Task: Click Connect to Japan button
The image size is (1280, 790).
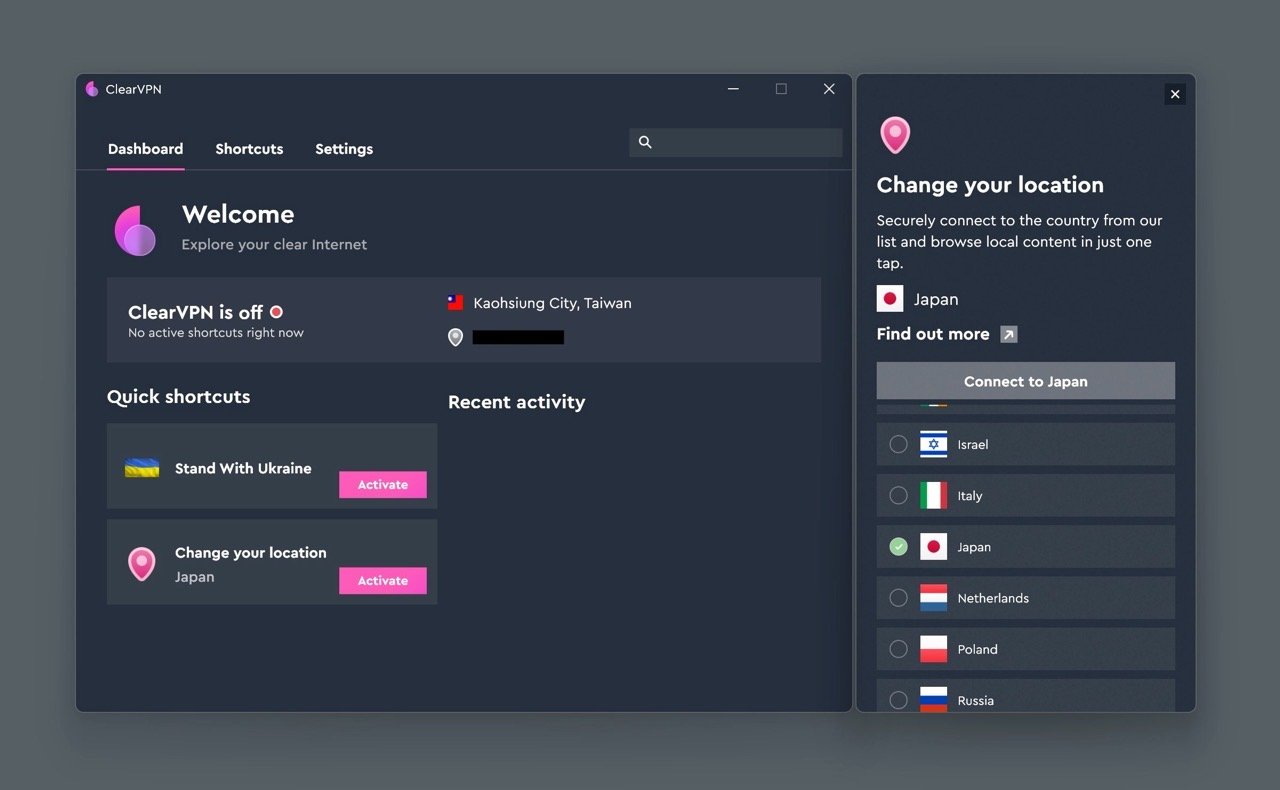Action: coord(1026,381)
